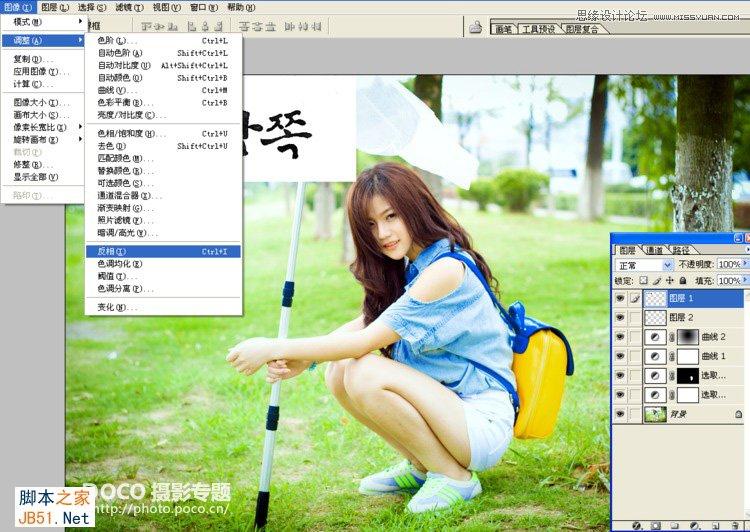Toggle lock transparent pixels icon

pyautogui.click(x=644, y=281)
